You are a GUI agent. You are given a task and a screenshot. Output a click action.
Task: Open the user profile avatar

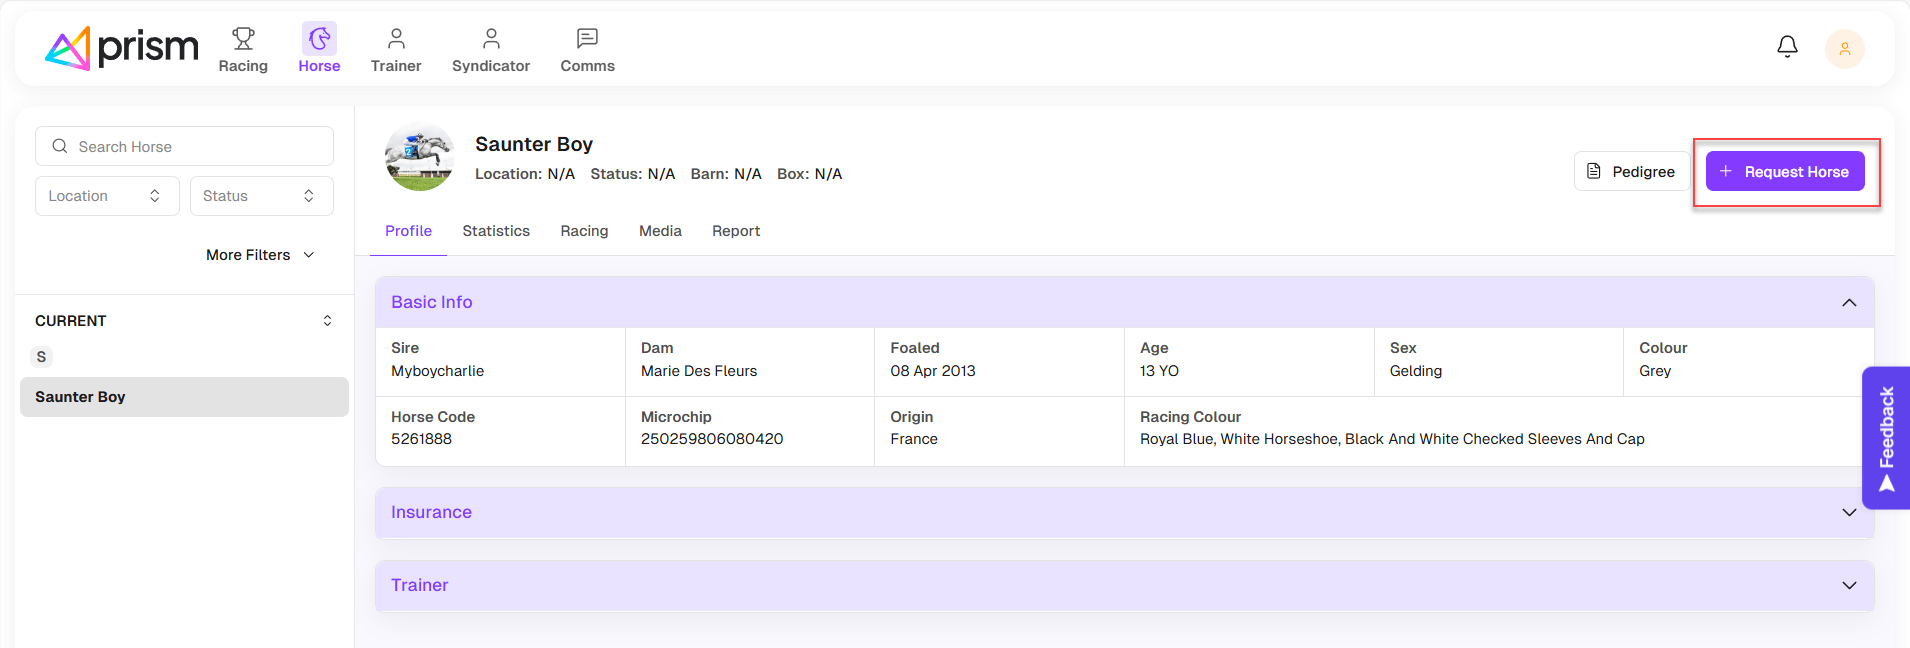pyautogui.click(x=1844, y=49)
